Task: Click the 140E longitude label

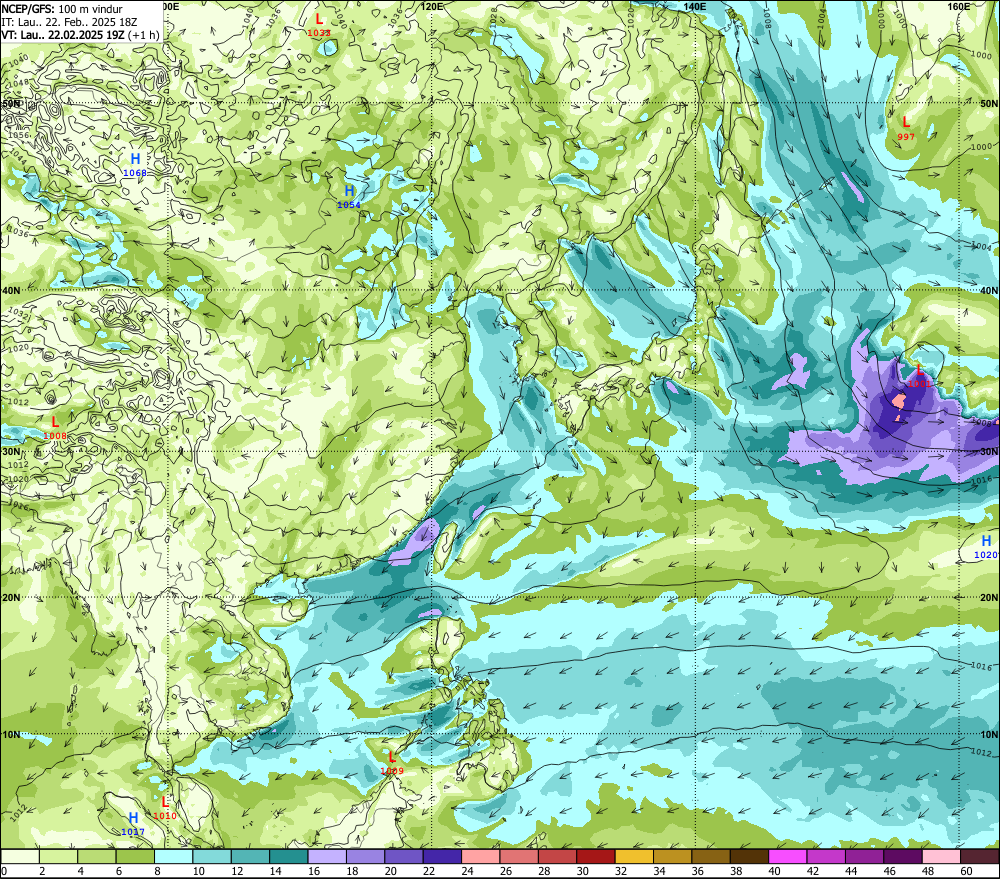Action: [695, 6]
